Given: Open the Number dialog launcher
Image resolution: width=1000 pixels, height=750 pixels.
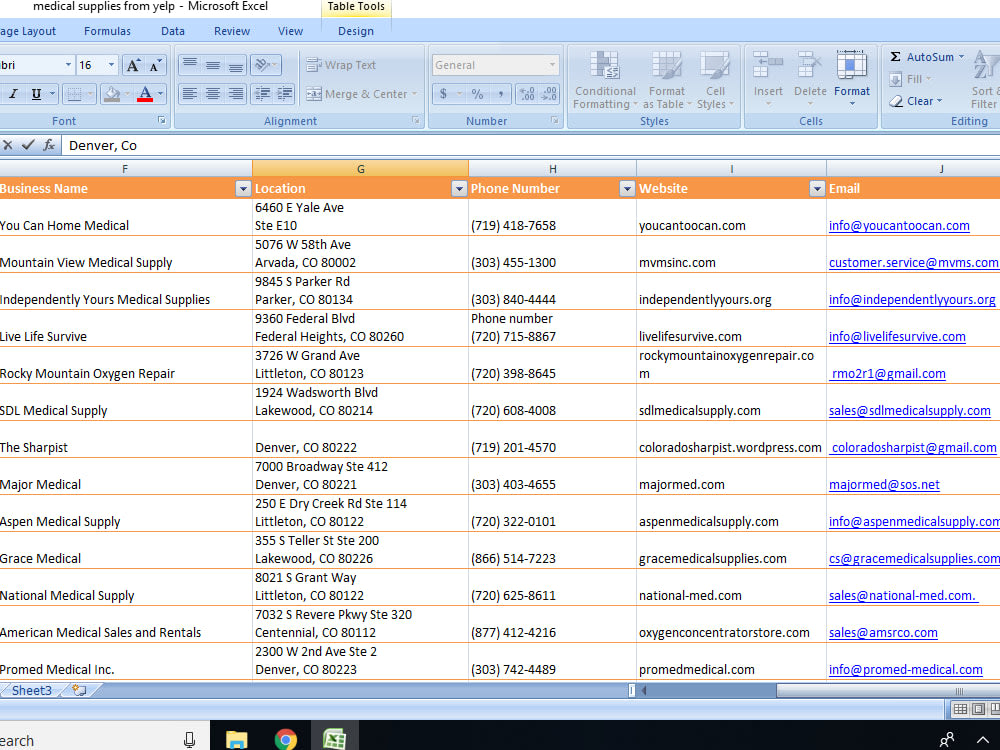Looking at the screenshot, I should click(x=554, y=120).
